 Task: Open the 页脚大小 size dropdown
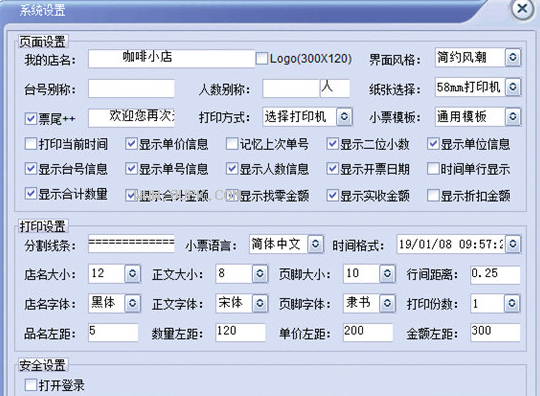click(387, 274)
